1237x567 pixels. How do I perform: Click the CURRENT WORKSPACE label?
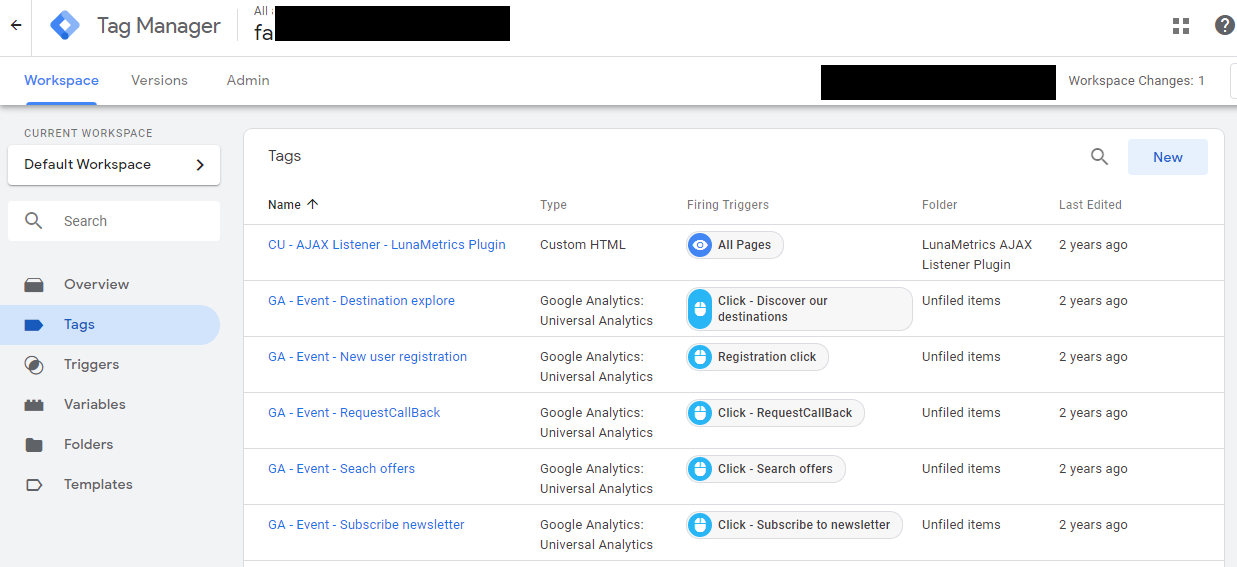click(88, 133)
